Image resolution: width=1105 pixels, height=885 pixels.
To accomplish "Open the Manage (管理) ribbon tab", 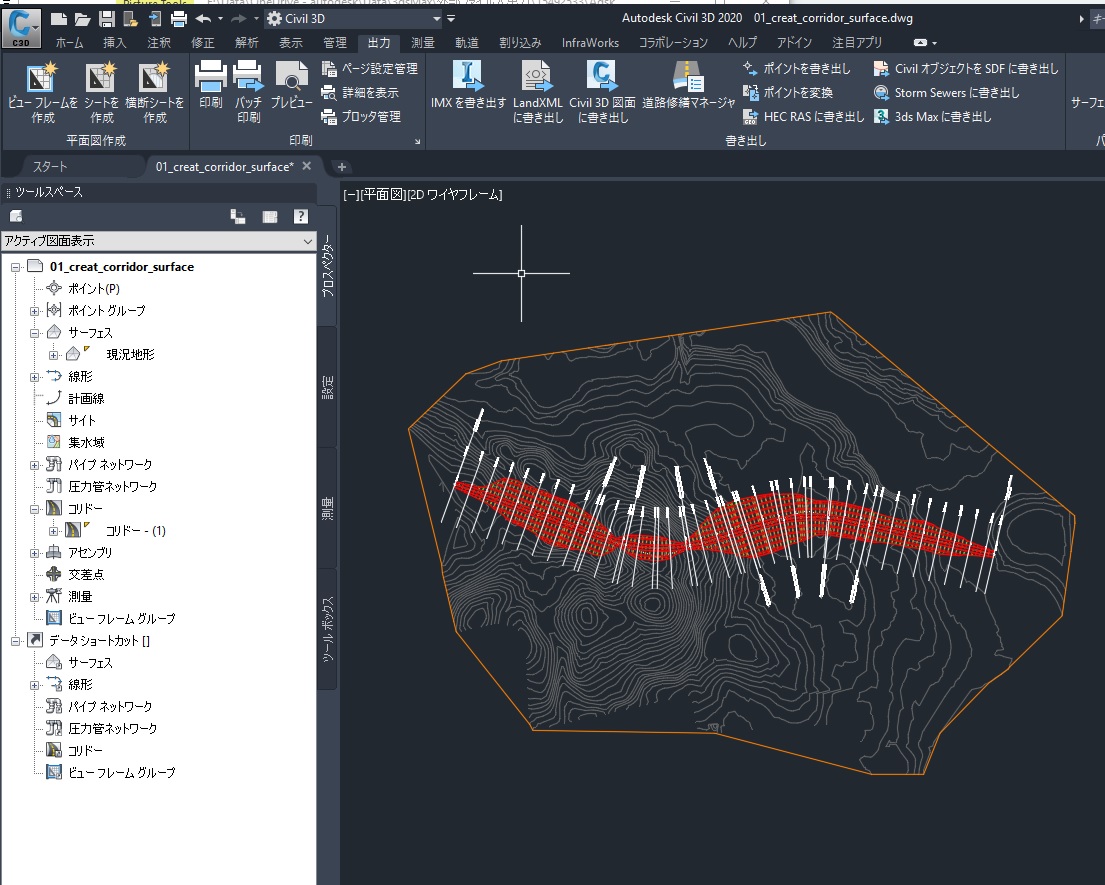I will click(335, 43).
